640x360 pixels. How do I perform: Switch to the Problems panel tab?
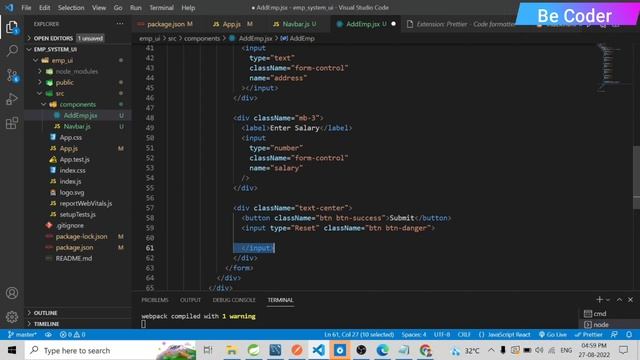coord(155,300)
